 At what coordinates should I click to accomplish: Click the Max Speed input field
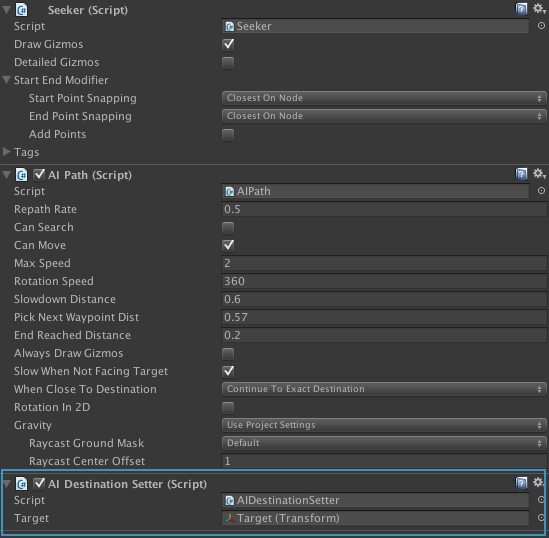pos(384,263)
